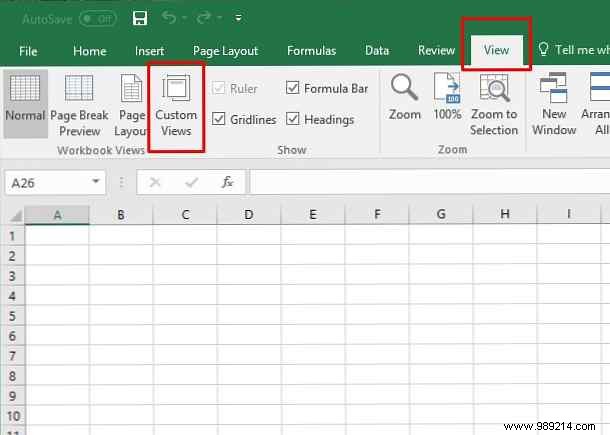Screen dimensions: 610x435
Task: Click the formula bar Cancel X
Action: pyautogui.click(x=155, y=182)
